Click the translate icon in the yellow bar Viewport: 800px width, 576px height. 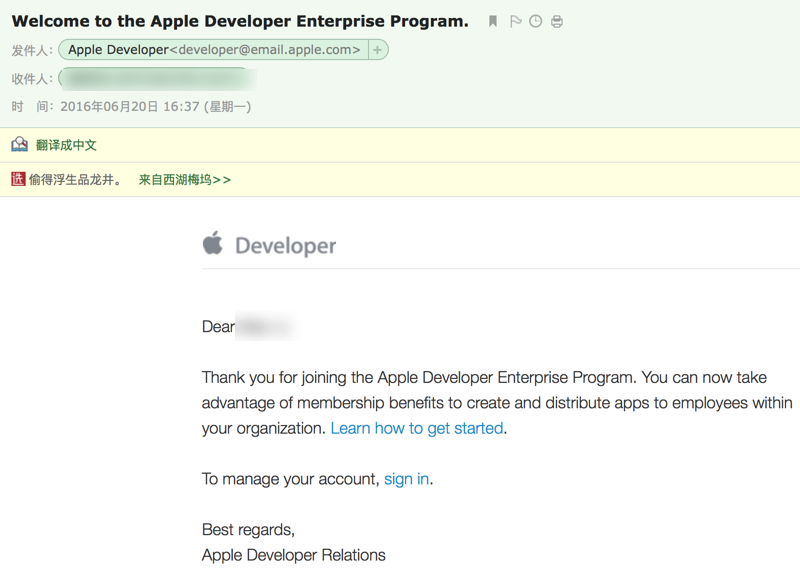tap(19, 145)
